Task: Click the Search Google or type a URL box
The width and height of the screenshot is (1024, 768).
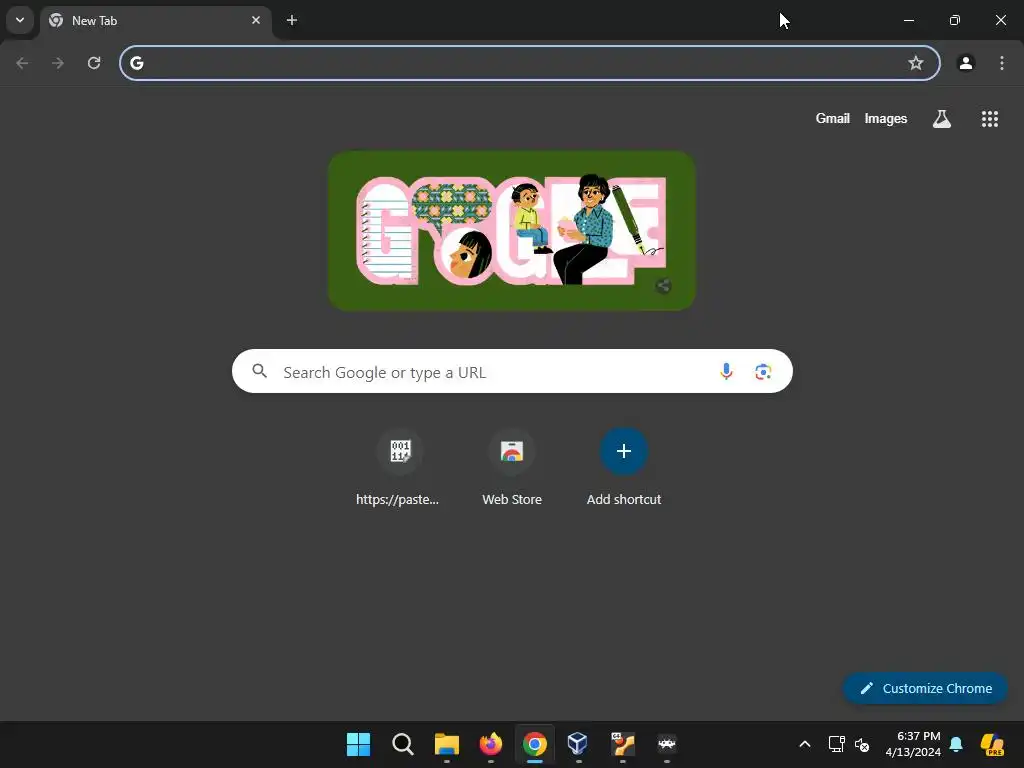Action: [x=512, y=371]
